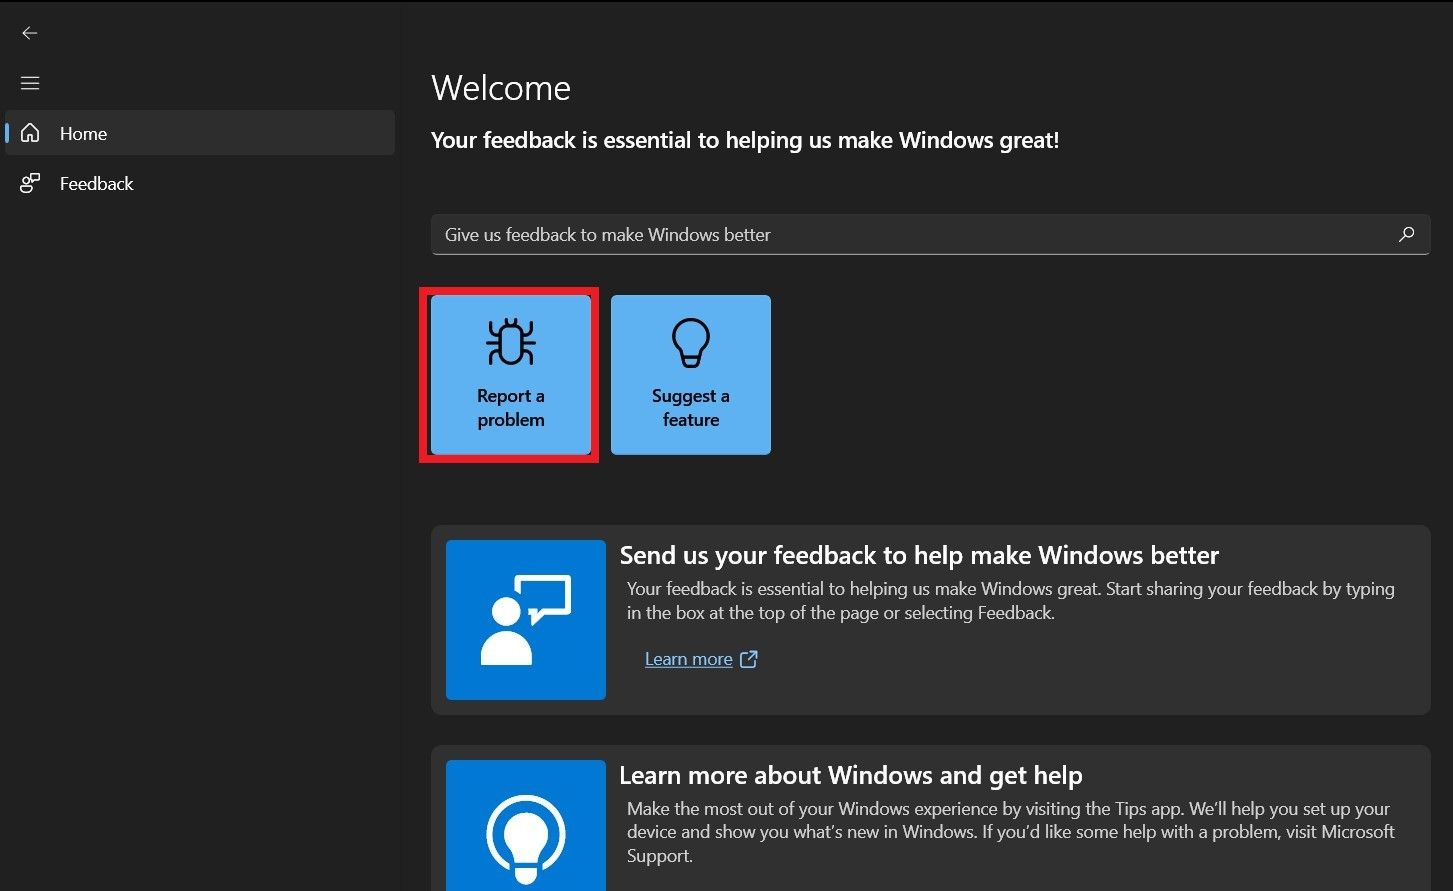Click the 'Send us your feedback' card heading

tap(919, 555)
